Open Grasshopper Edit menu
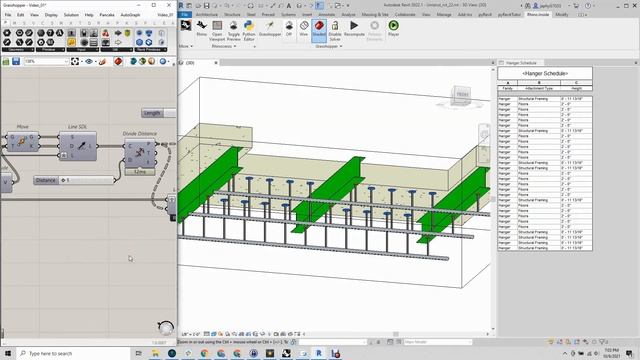The width and height of the screenshot is (640, 360). coord(20,15)
